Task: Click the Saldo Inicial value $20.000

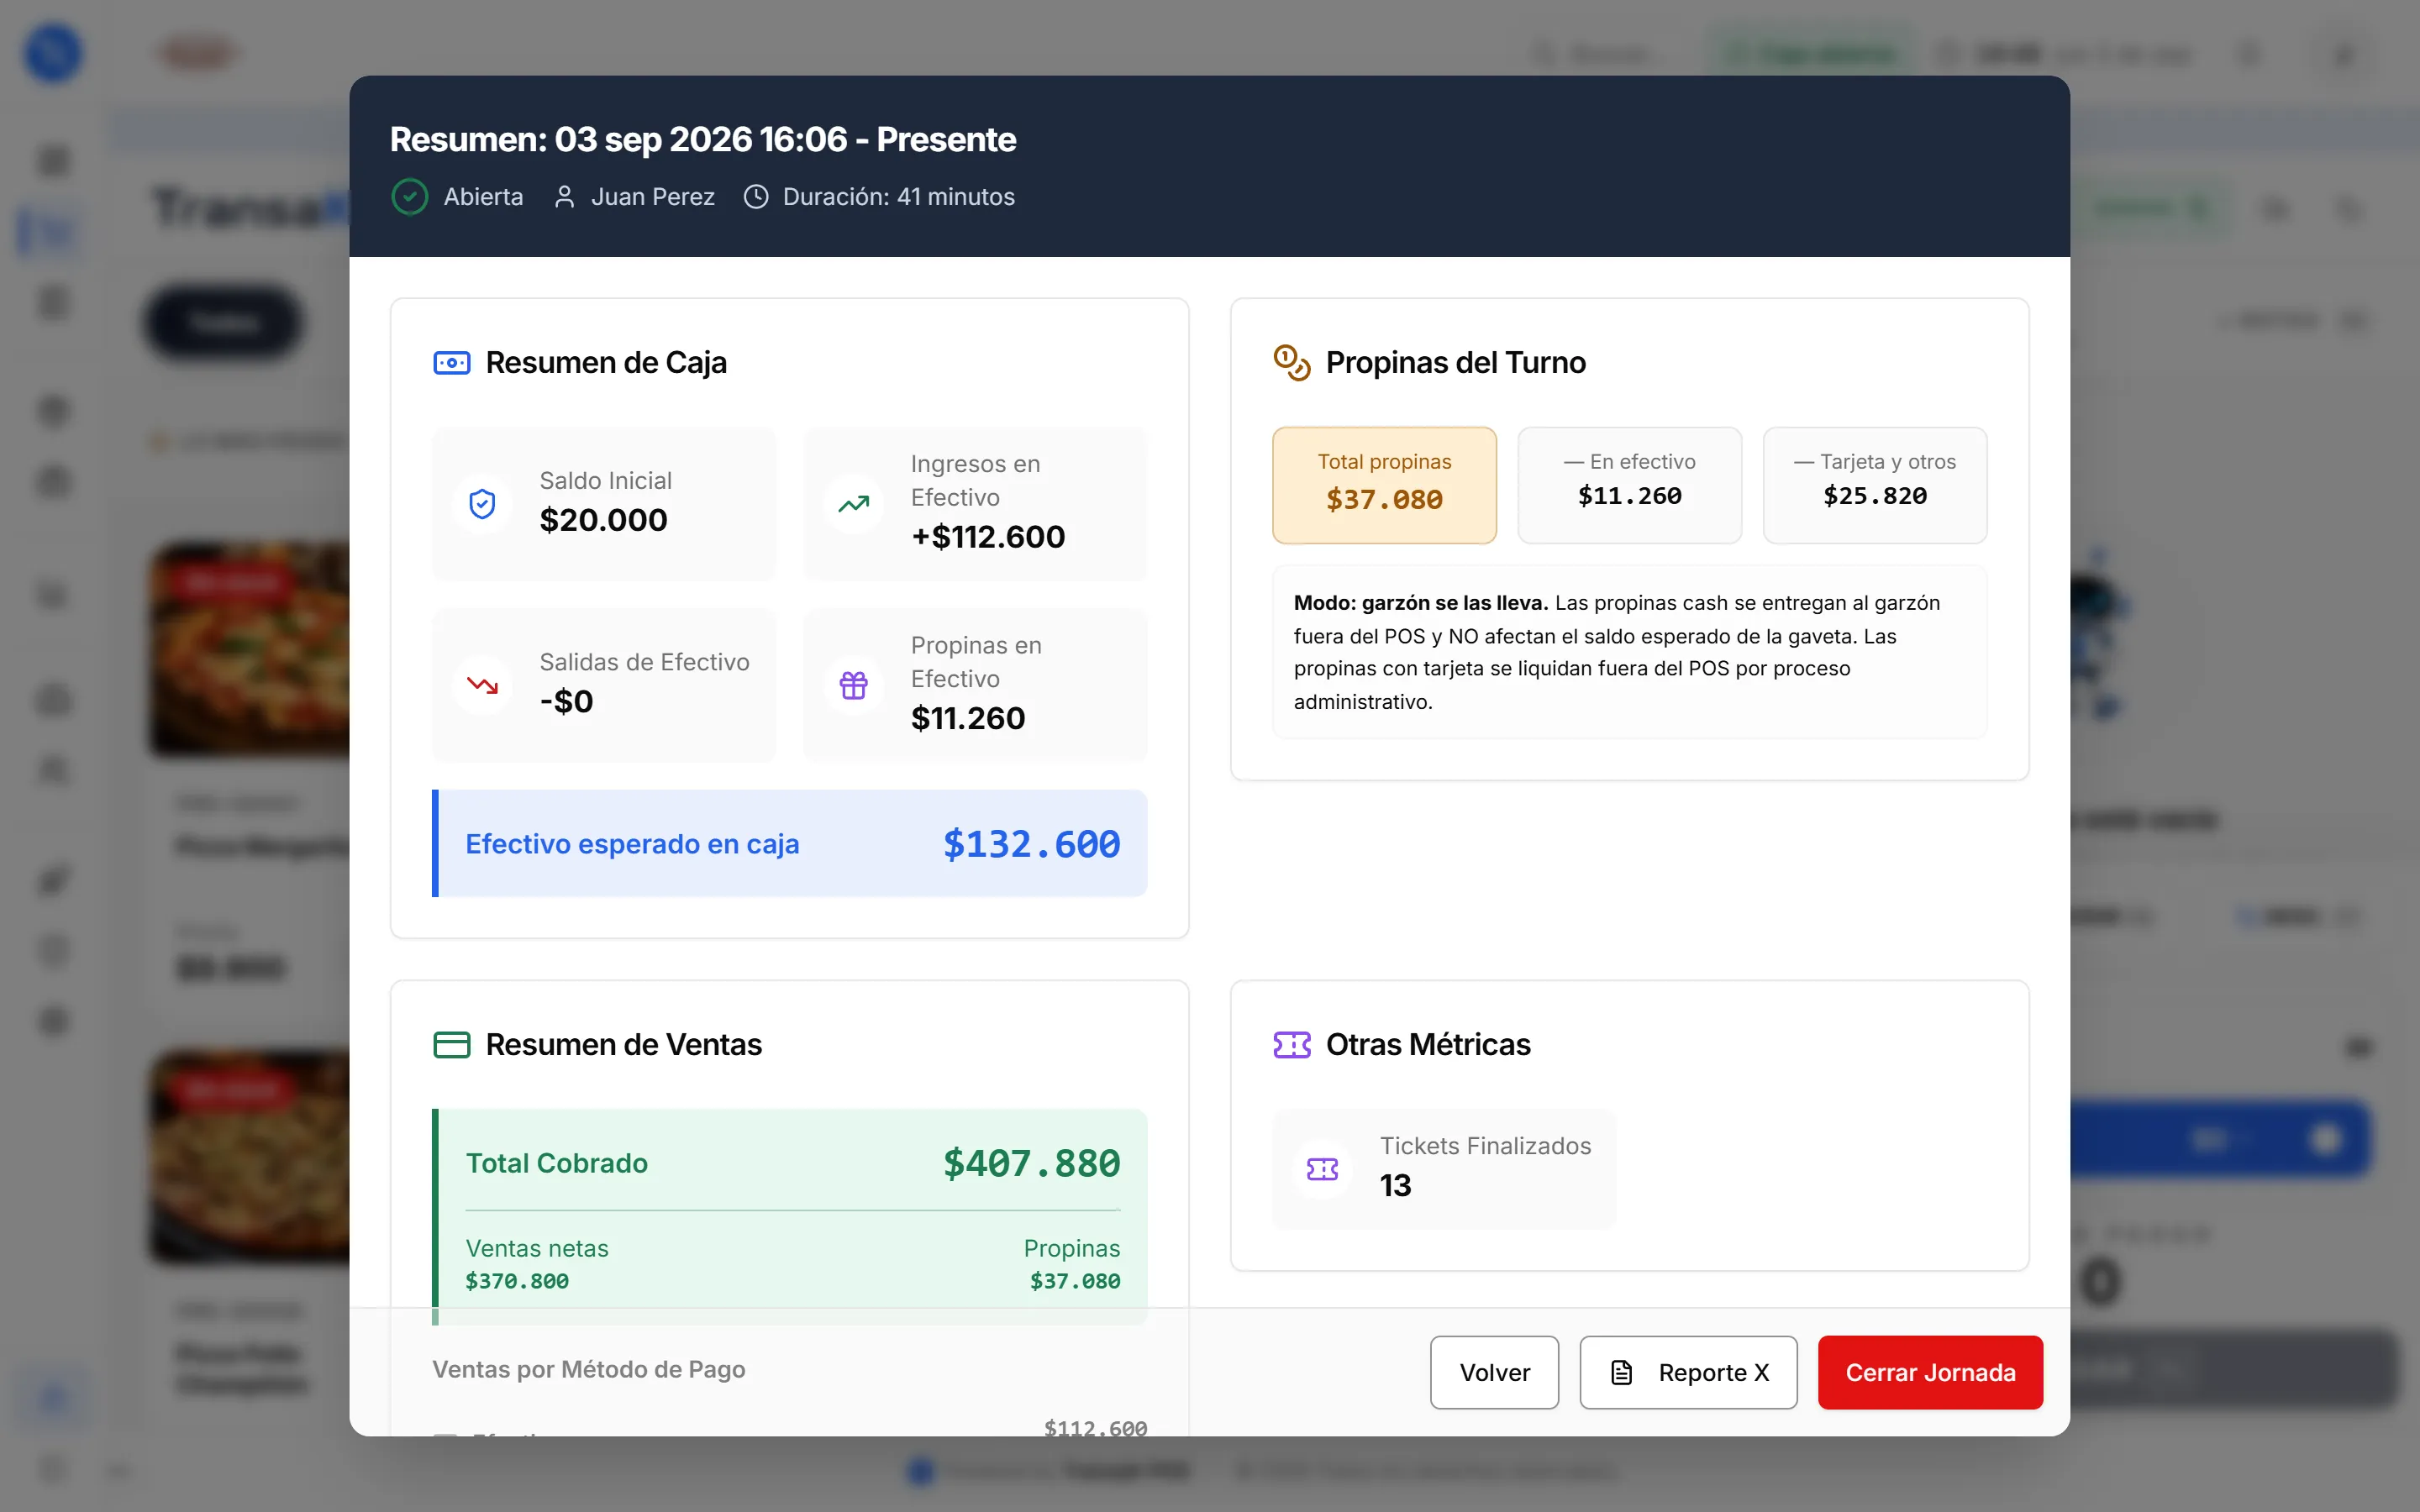Action: point(603,520)
